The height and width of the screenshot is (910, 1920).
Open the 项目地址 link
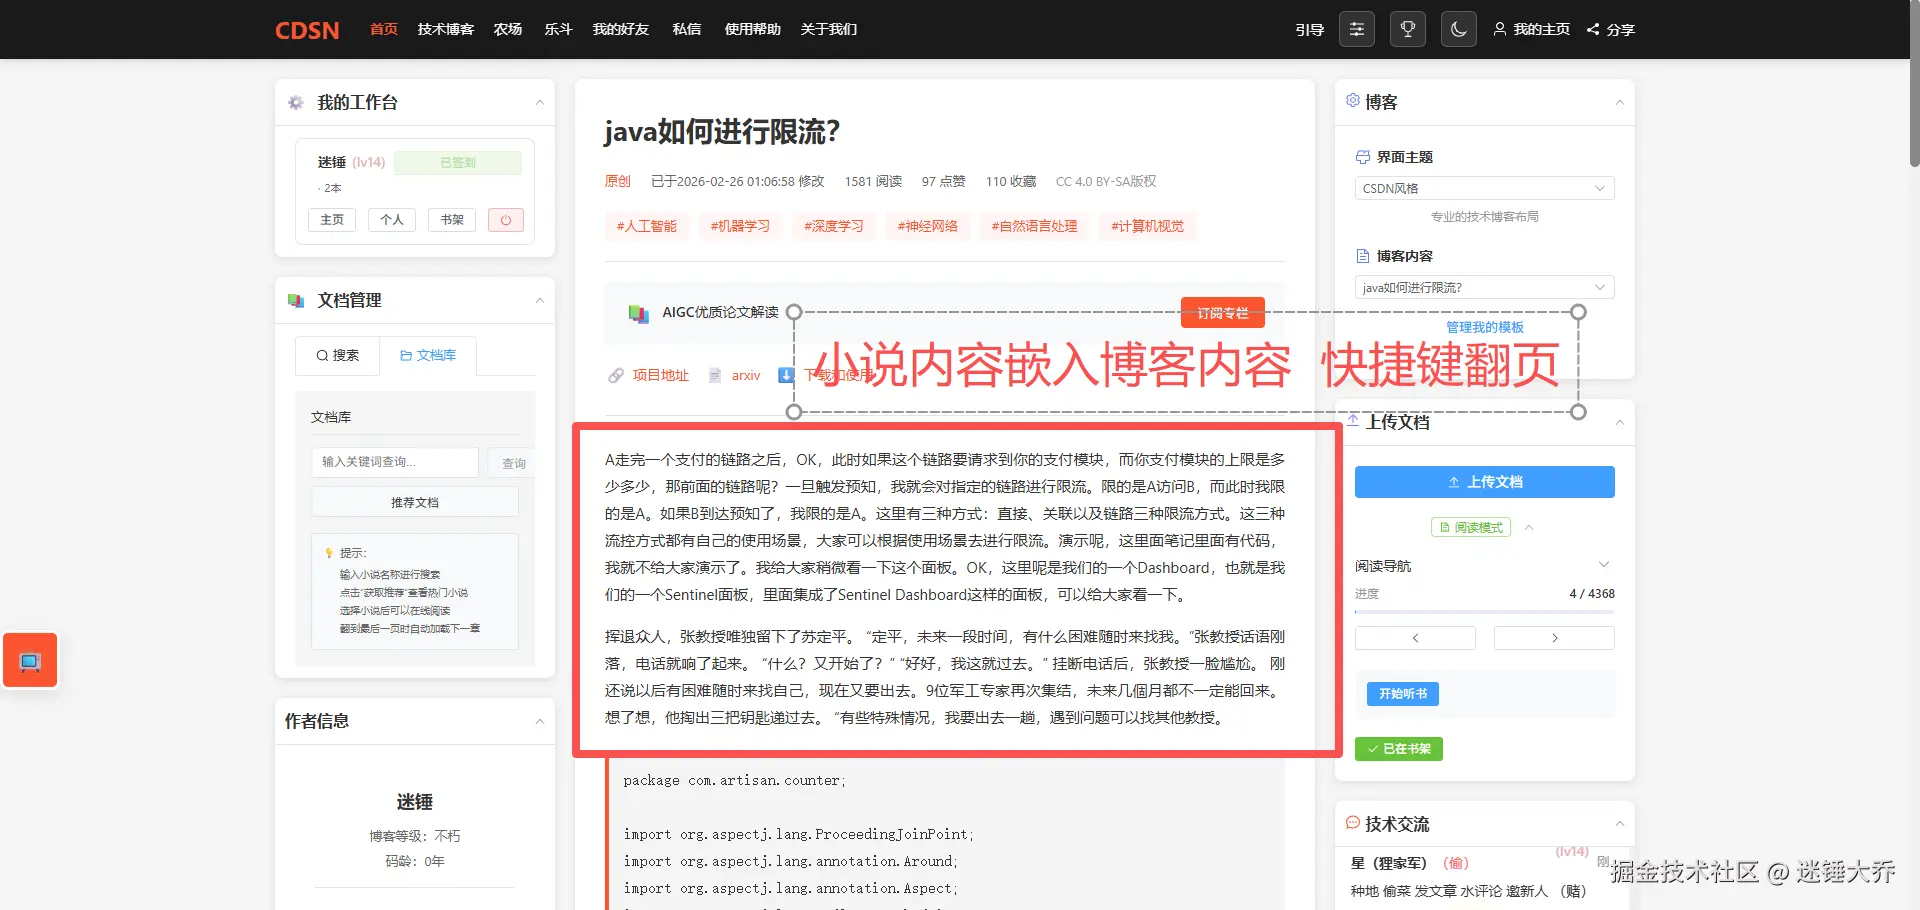[661, 375]
